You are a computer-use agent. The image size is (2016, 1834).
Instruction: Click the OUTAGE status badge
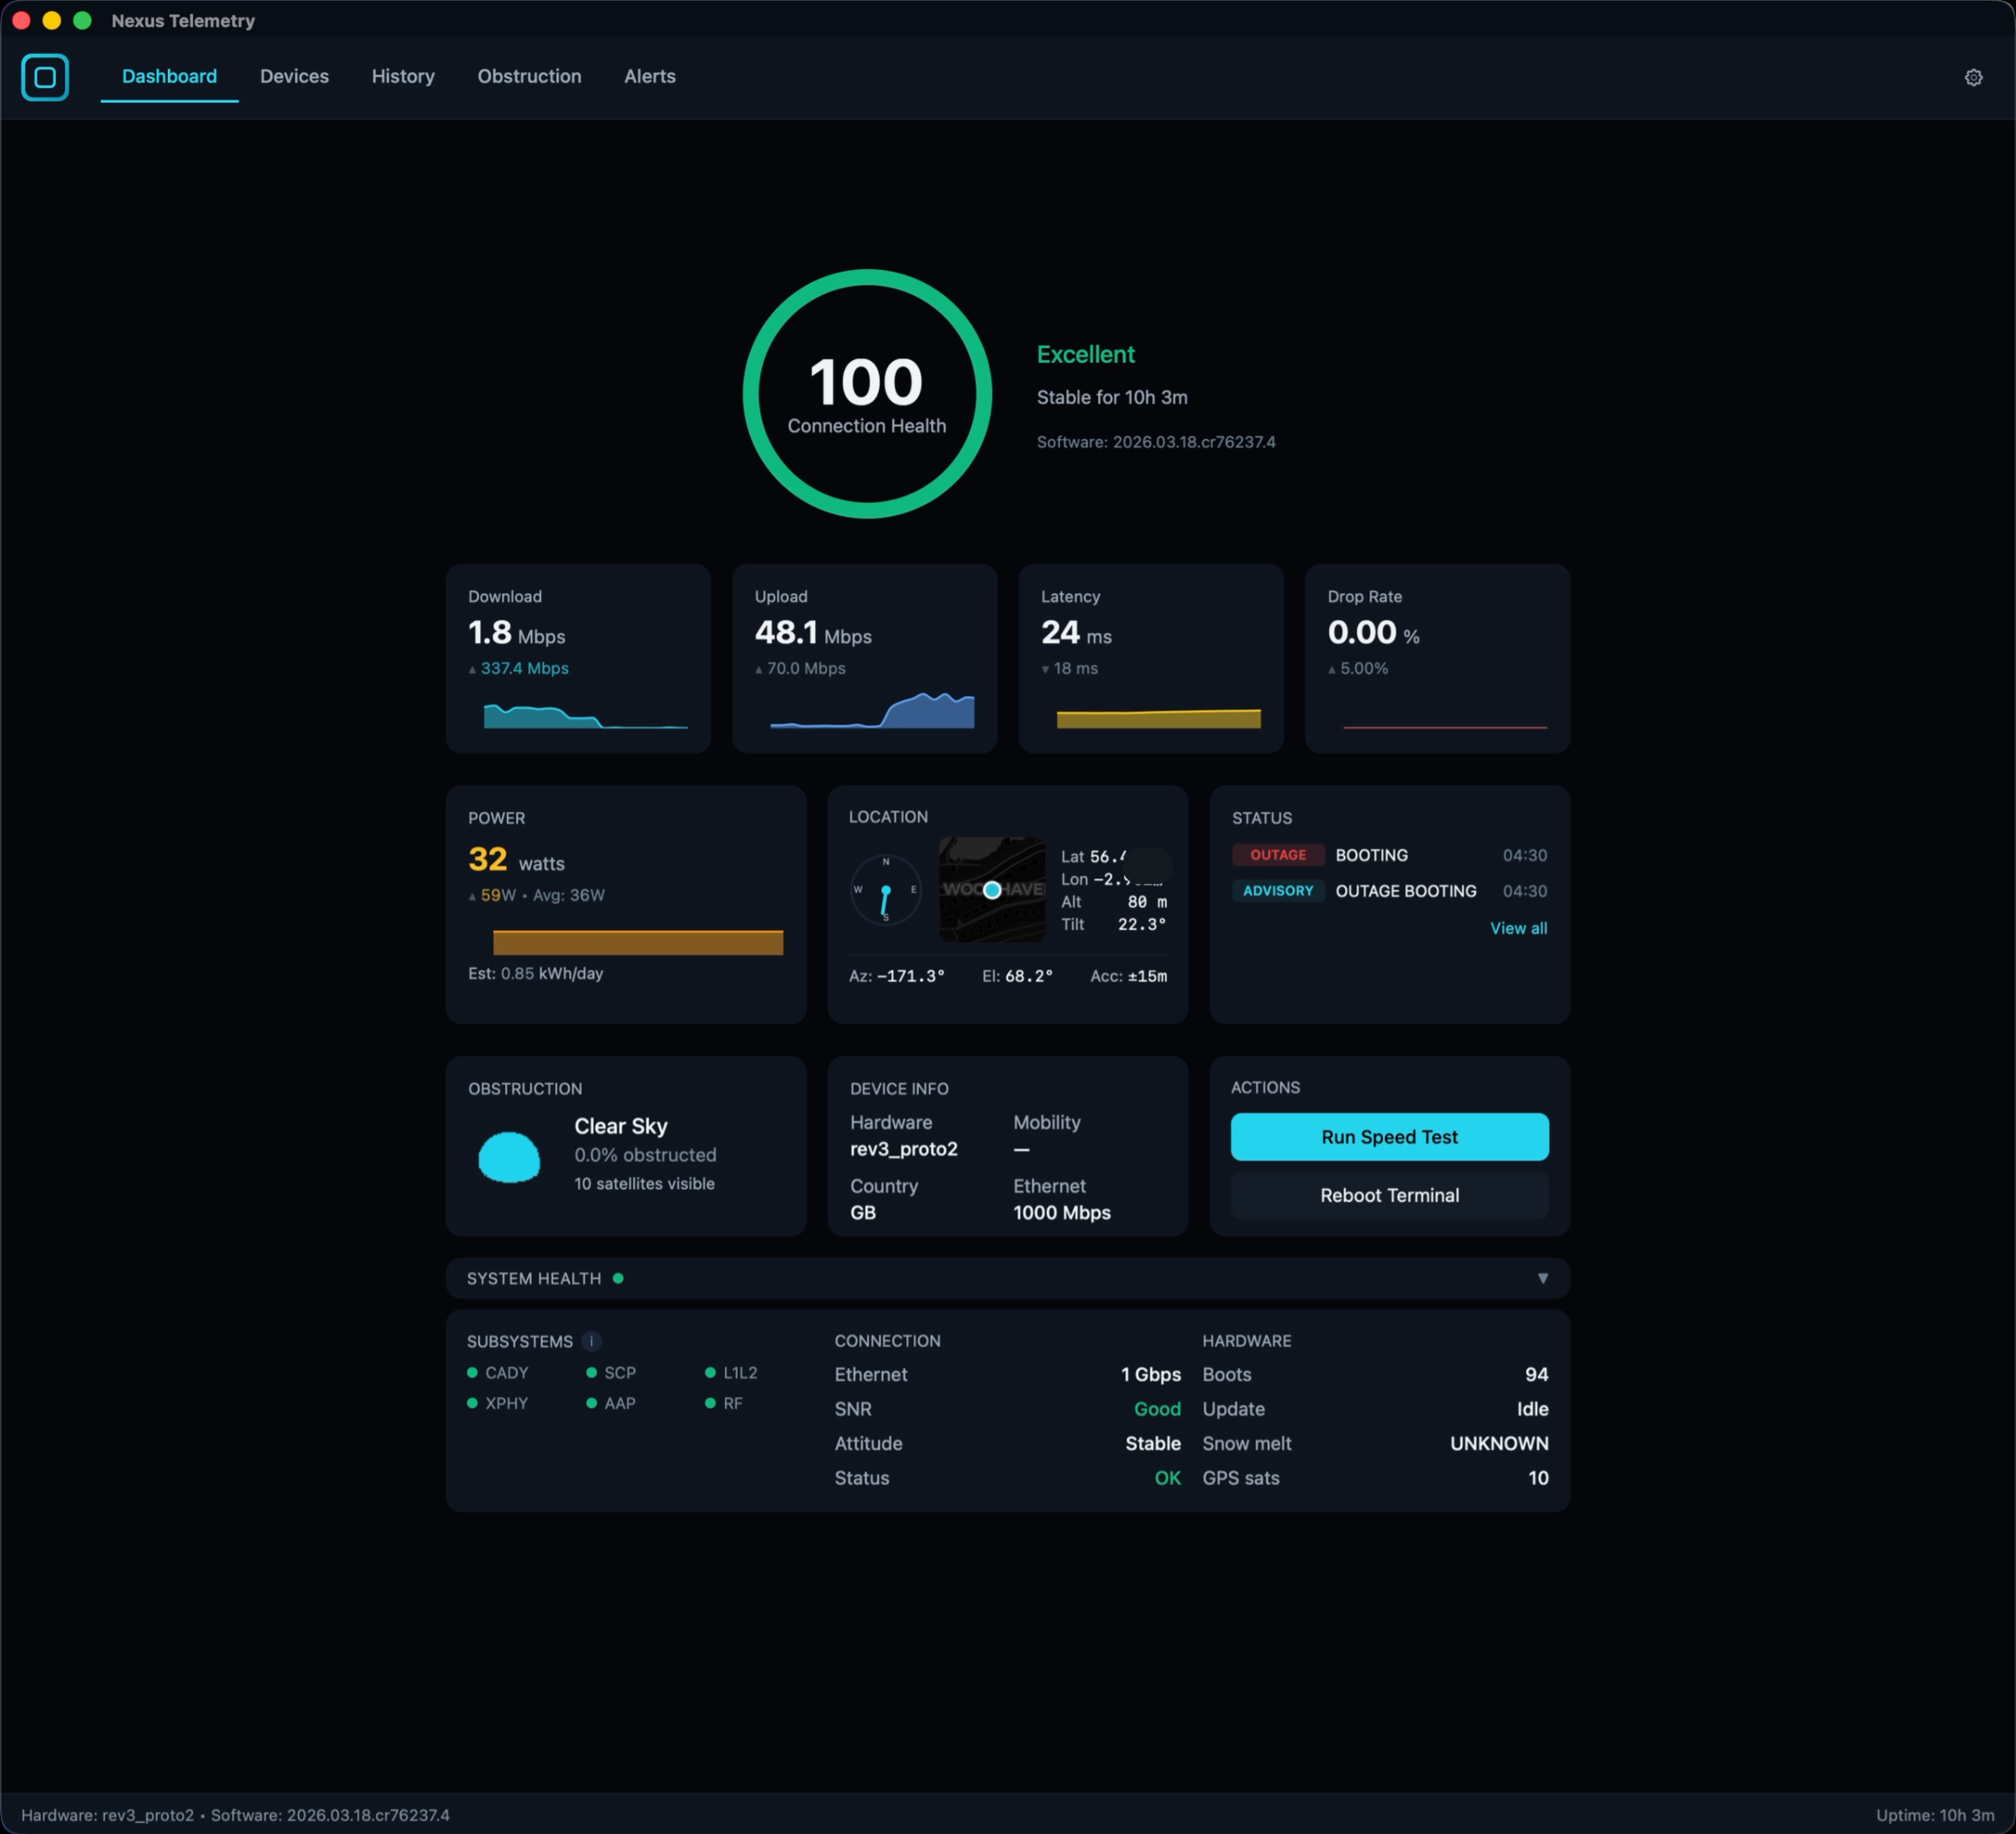point(1278,855)
